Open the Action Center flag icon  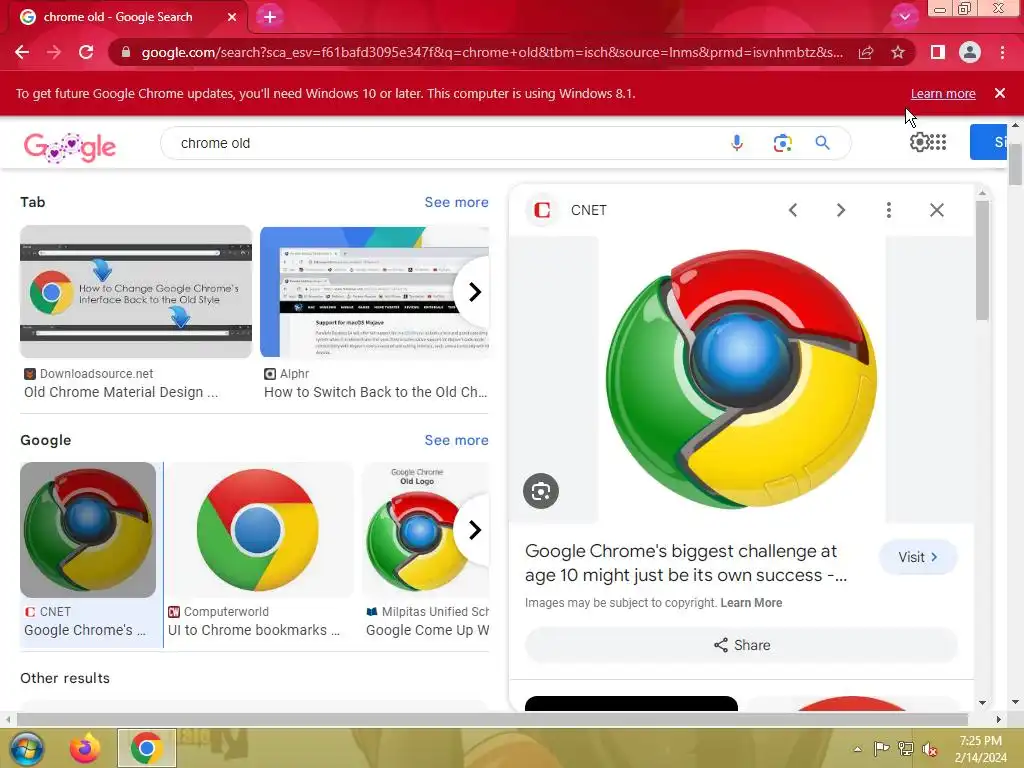pyautogui.click(x=881, y=749)
